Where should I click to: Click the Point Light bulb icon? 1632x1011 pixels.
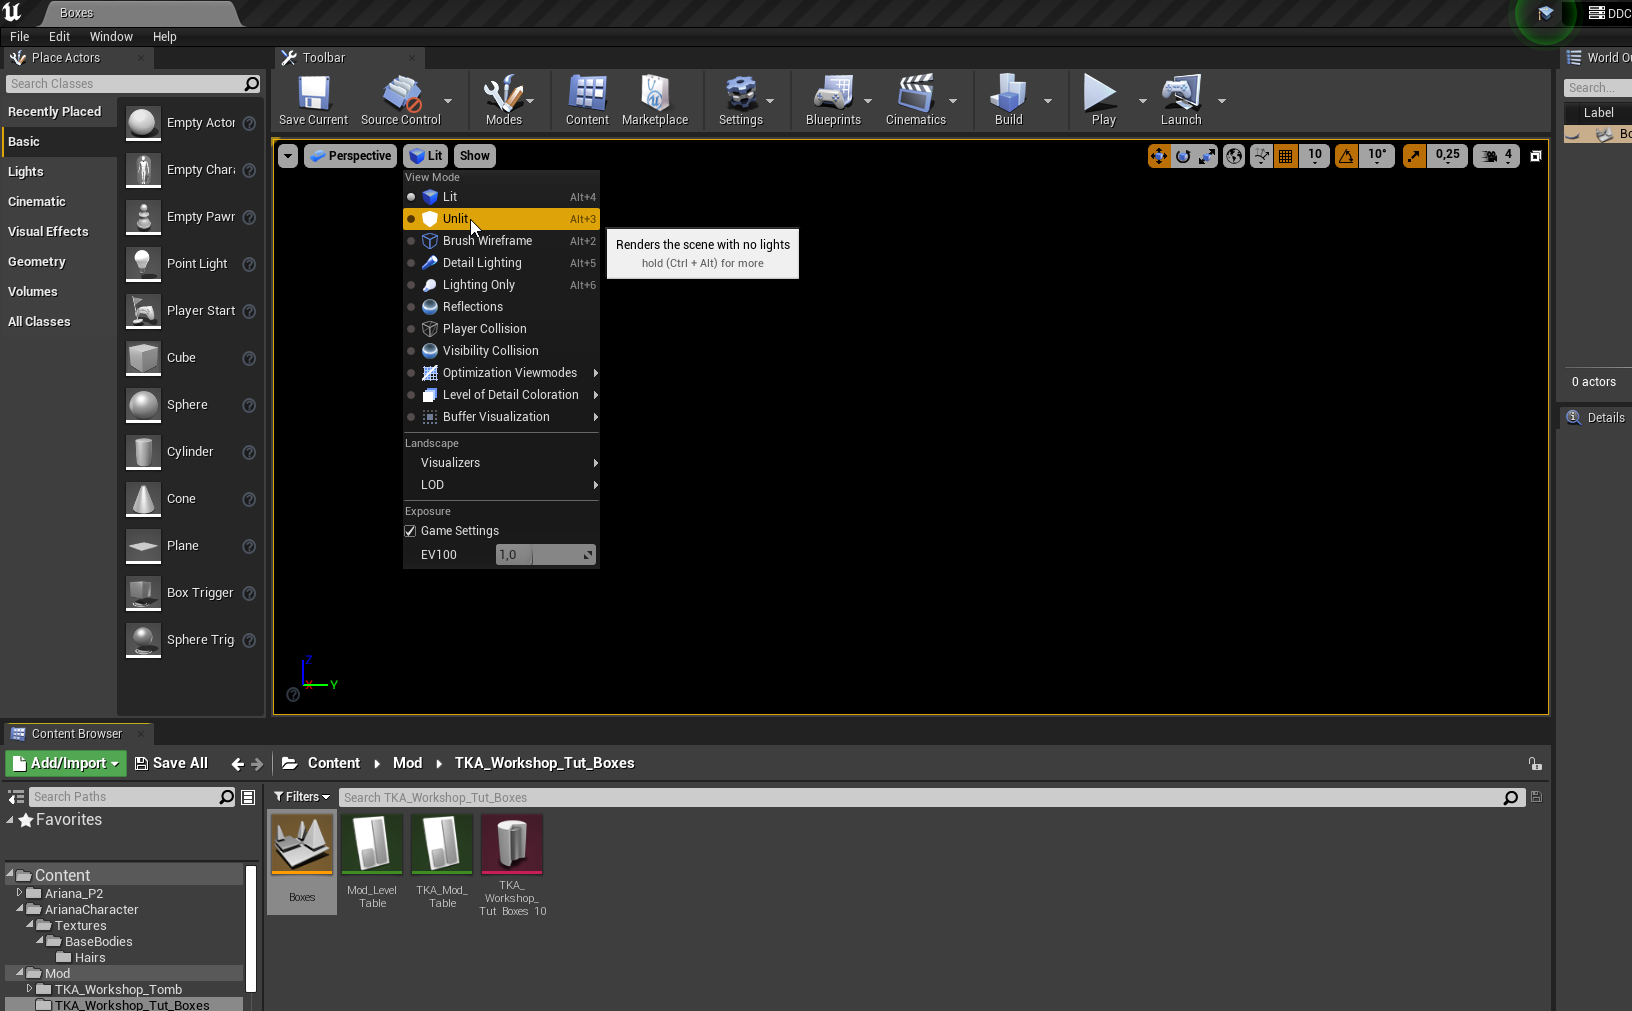(x=143, y=264)
